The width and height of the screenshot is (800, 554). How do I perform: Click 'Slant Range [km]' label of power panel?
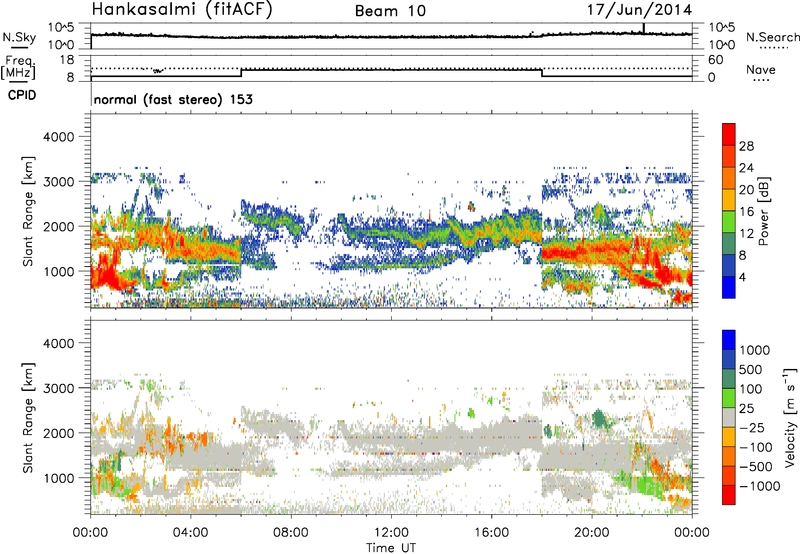click(x=28, y=211)
